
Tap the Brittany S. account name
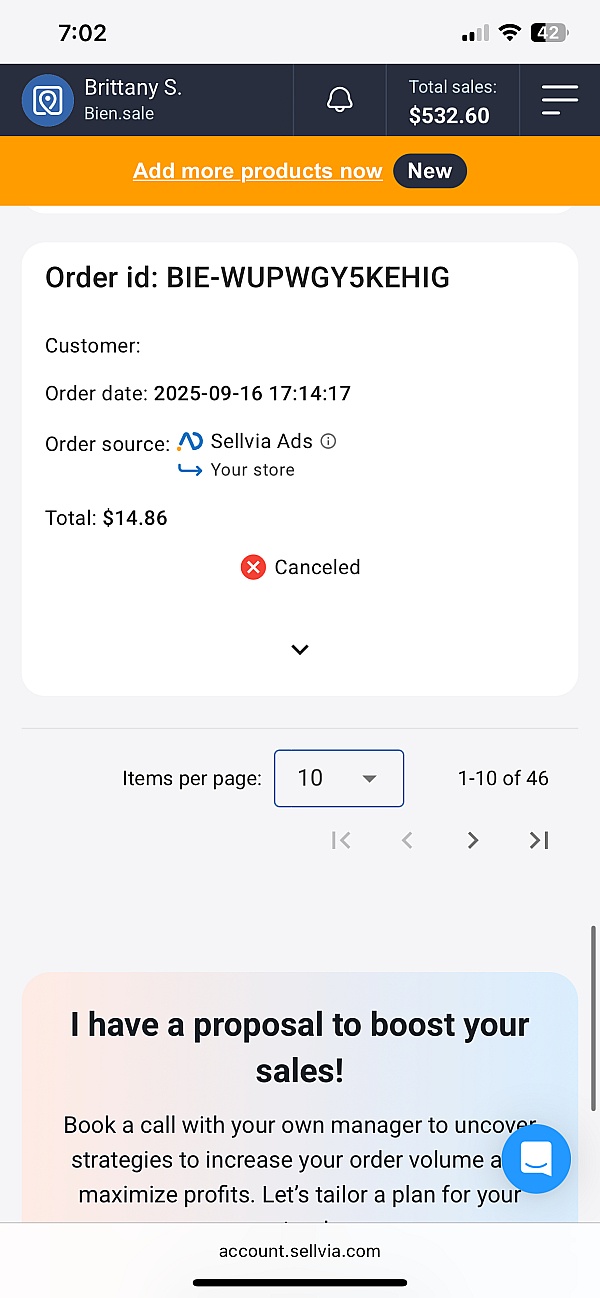(x=133, y=88)
